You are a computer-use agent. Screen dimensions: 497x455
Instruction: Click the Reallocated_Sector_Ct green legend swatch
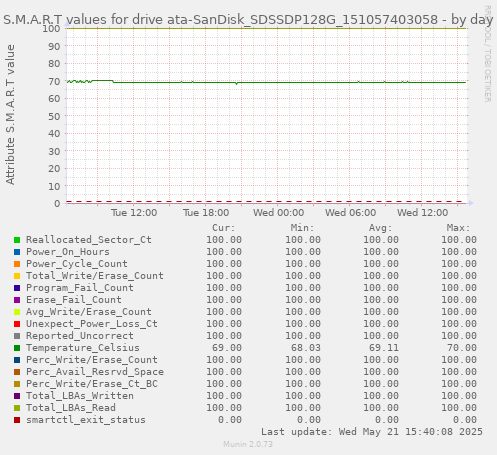point(17,240)
